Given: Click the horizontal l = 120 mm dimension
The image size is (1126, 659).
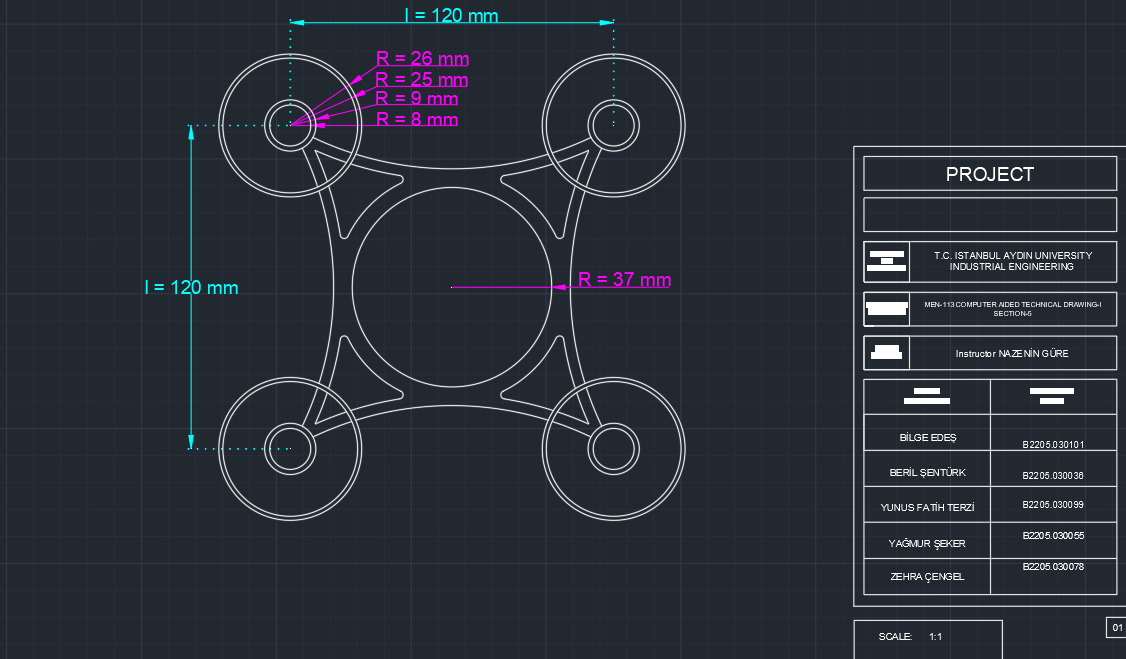Looking at the screenshot, I should [452, 16].
